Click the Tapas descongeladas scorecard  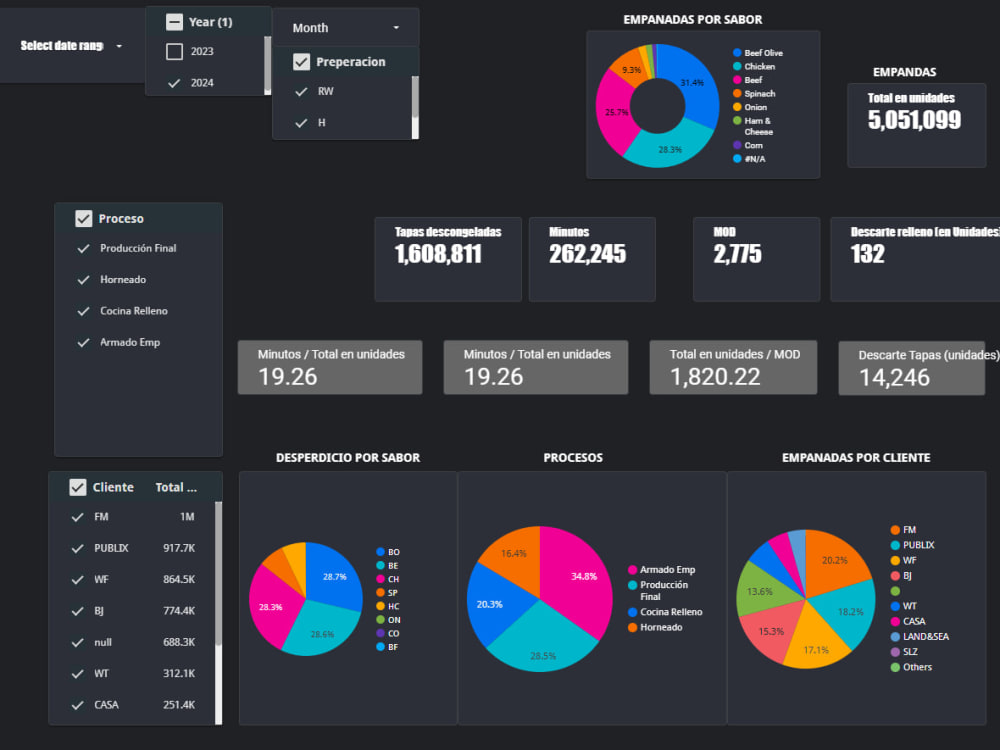448,259
